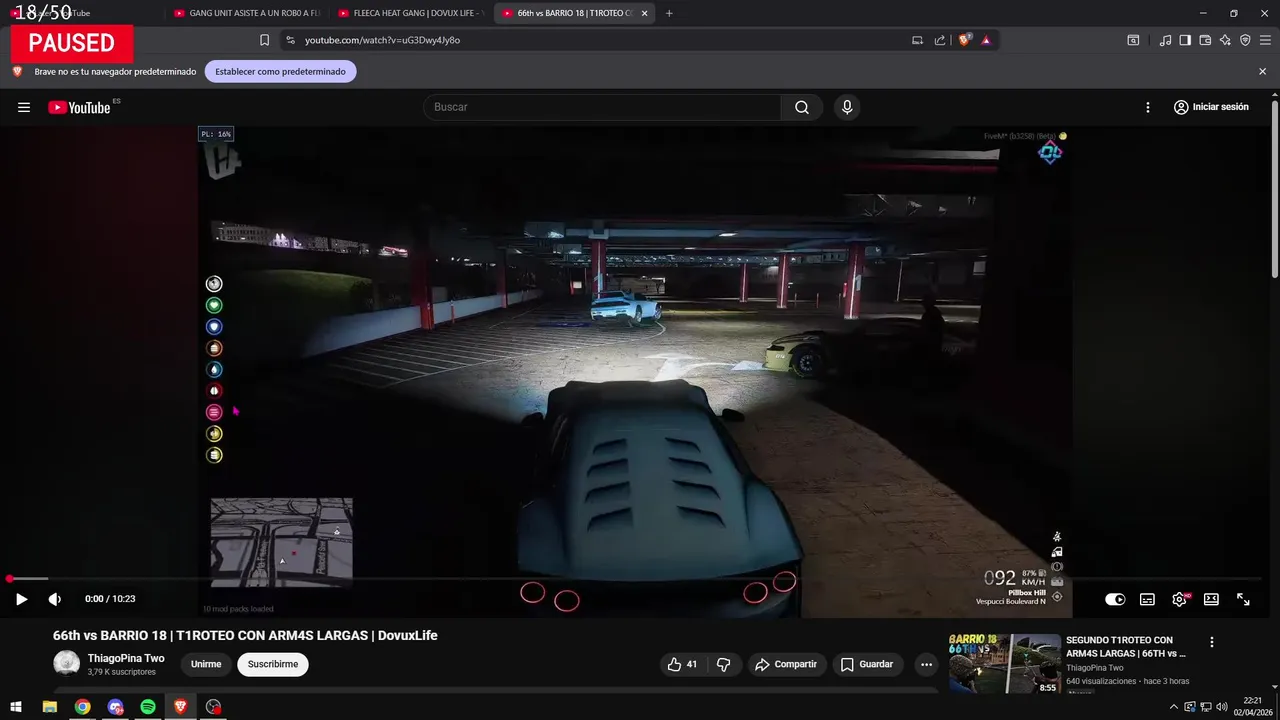
Task: Like the video with thumbs up
Action: [682, 664]
